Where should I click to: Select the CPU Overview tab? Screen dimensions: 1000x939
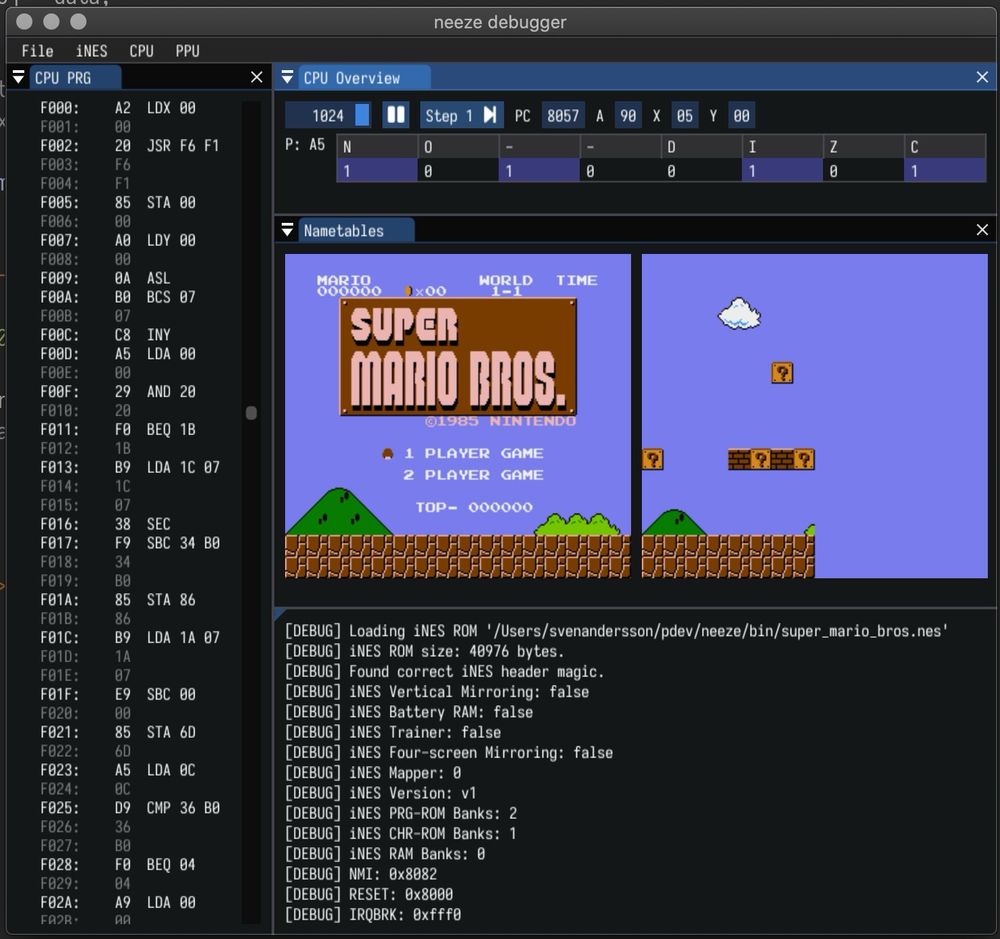pyautogui.click(x=364, y=78)
